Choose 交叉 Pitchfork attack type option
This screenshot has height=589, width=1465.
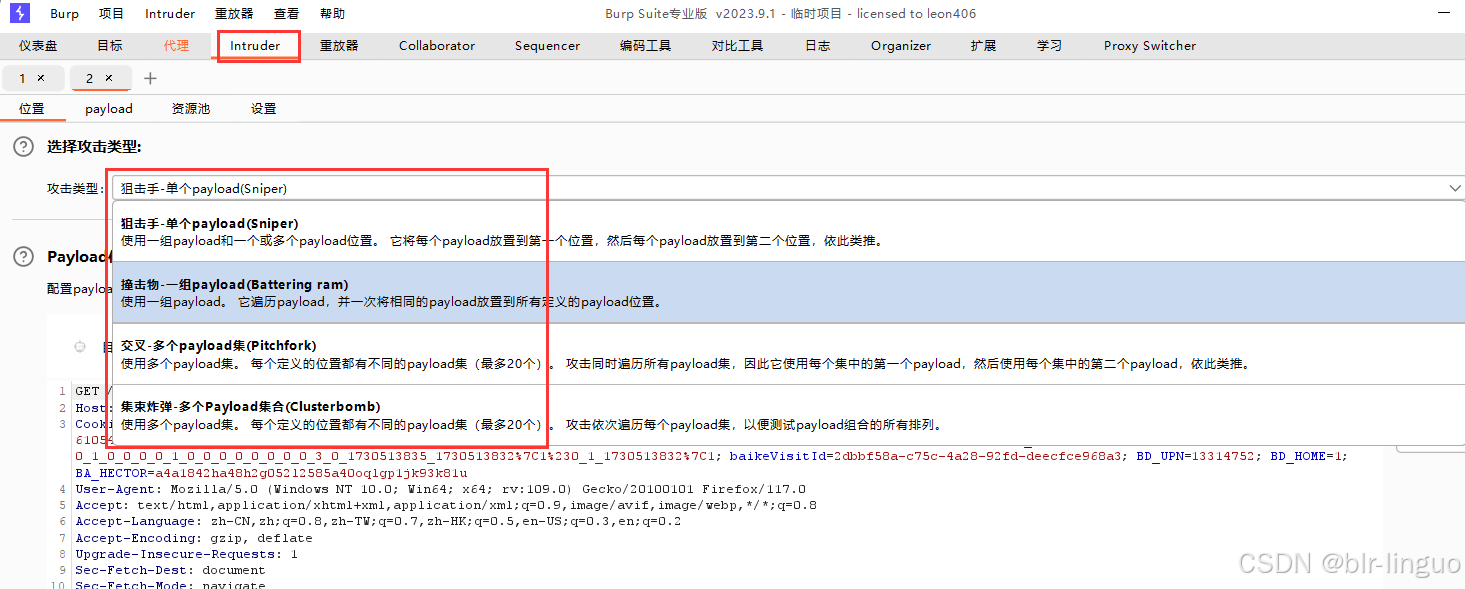[790, 354]
